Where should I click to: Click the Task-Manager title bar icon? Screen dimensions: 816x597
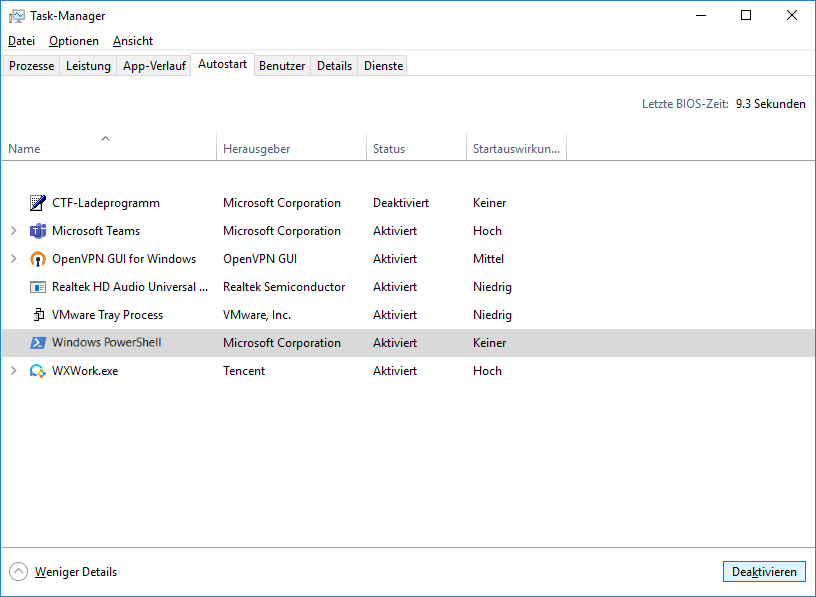point(17,16)
